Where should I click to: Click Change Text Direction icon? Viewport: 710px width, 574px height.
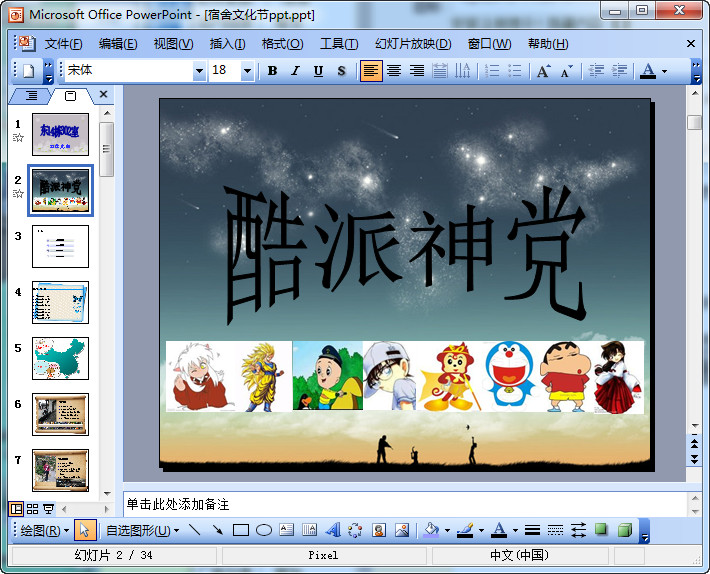462,71
